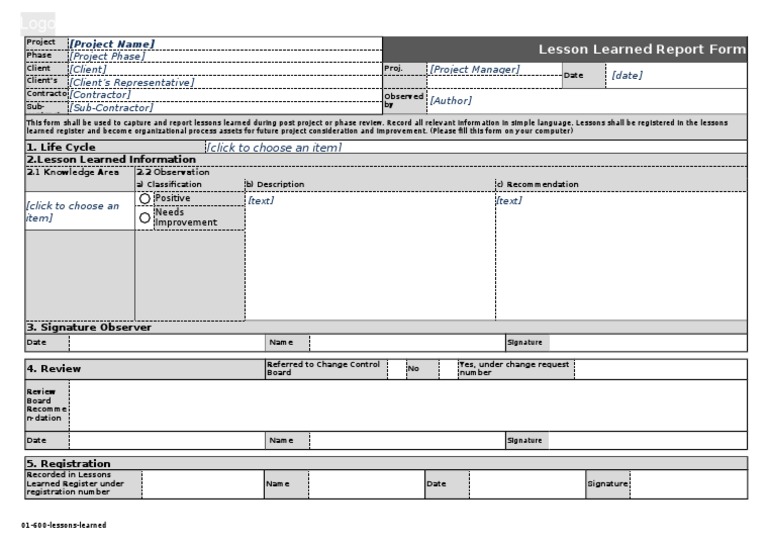
Task: Click the 4. Review heading
Action: click(x=53, y=369)
